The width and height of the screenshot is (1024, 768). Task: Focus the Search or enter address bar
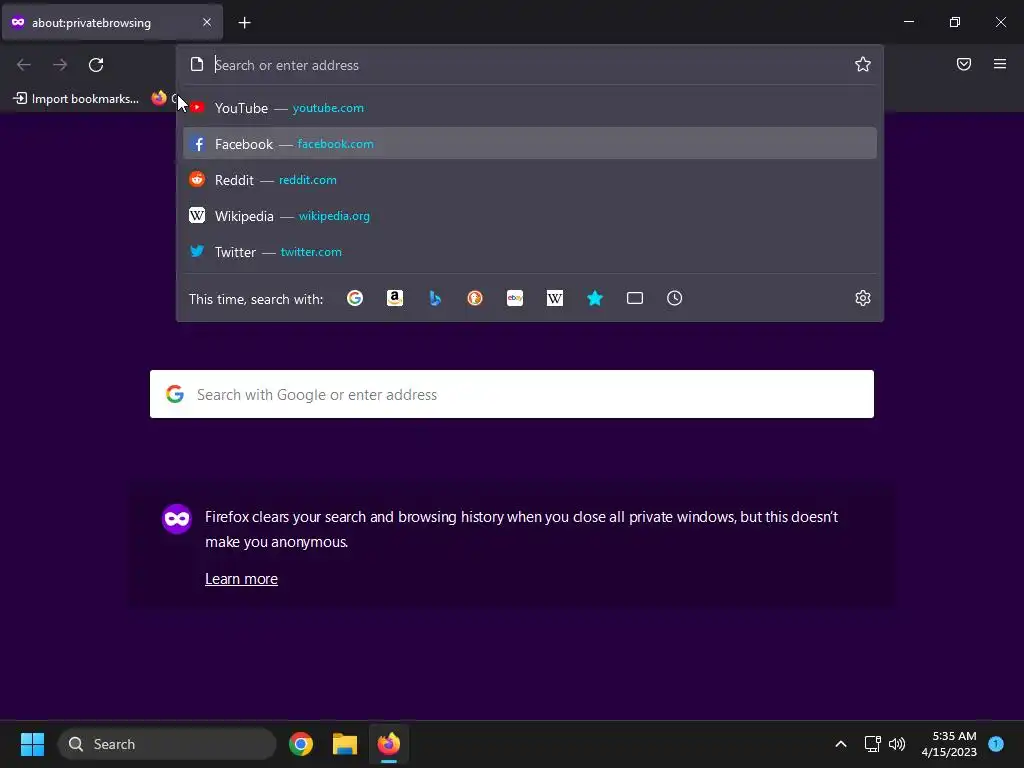(529, 65)
